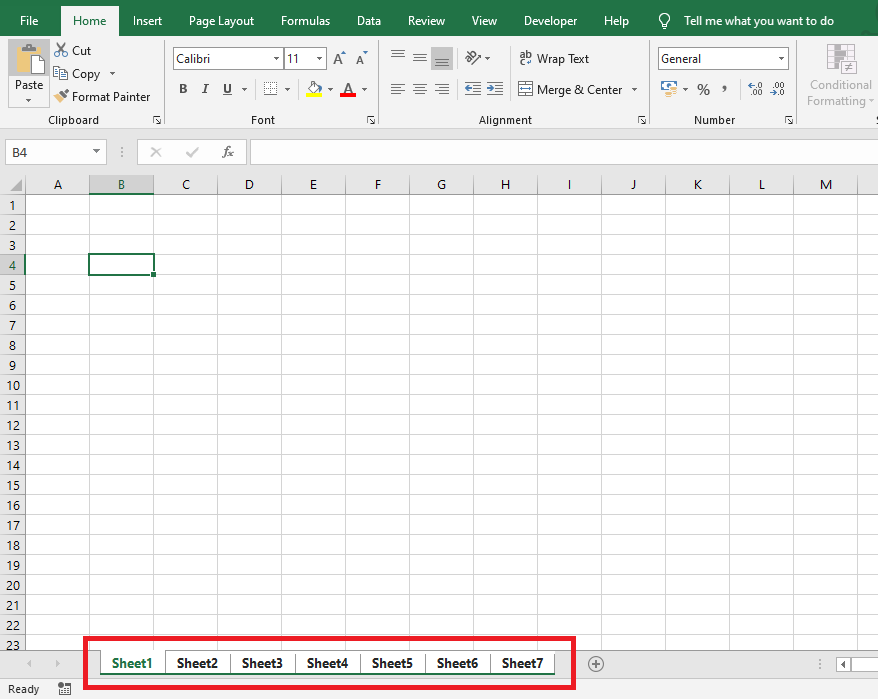Click the Percent Style icon
The height and width of the screenshot is (699, 878).
click(x=703, y=90)
